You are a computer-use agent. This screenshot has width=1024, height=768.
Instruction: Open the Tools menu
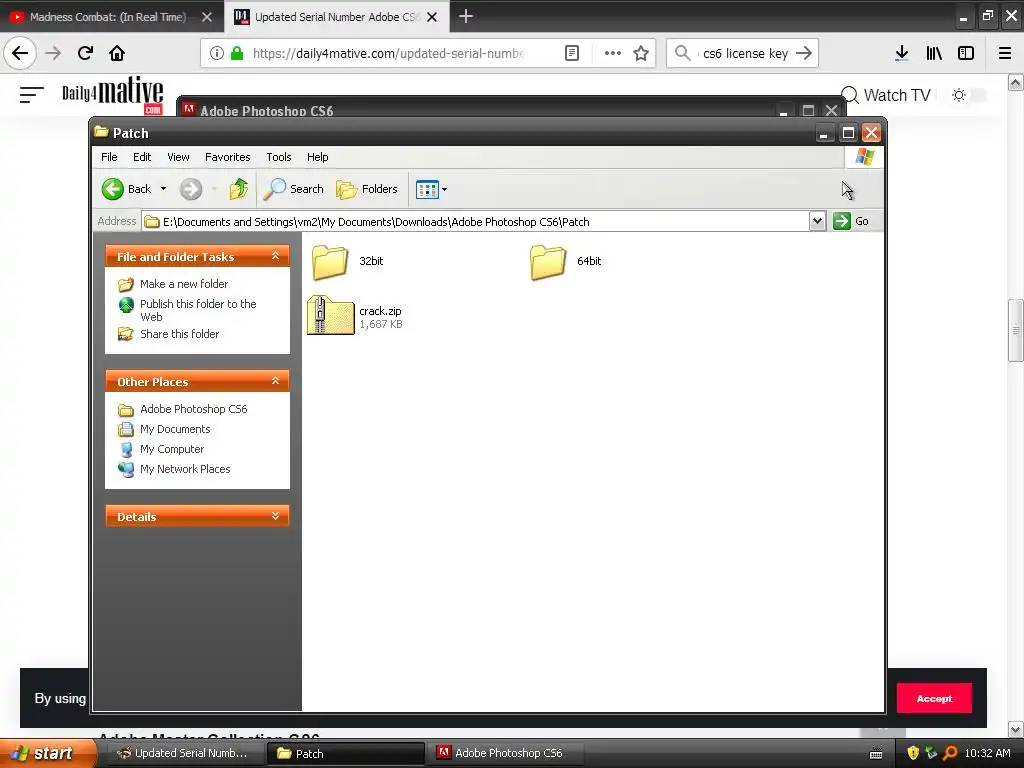click(279, 157)
